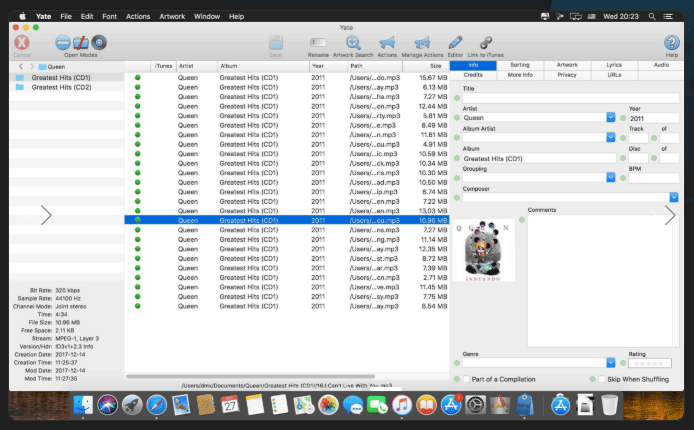Image resolution: width=694 pixels, height=430 pixels.
Task: Open the Grouping field dropdown arrow
Action: pos(610,177)
